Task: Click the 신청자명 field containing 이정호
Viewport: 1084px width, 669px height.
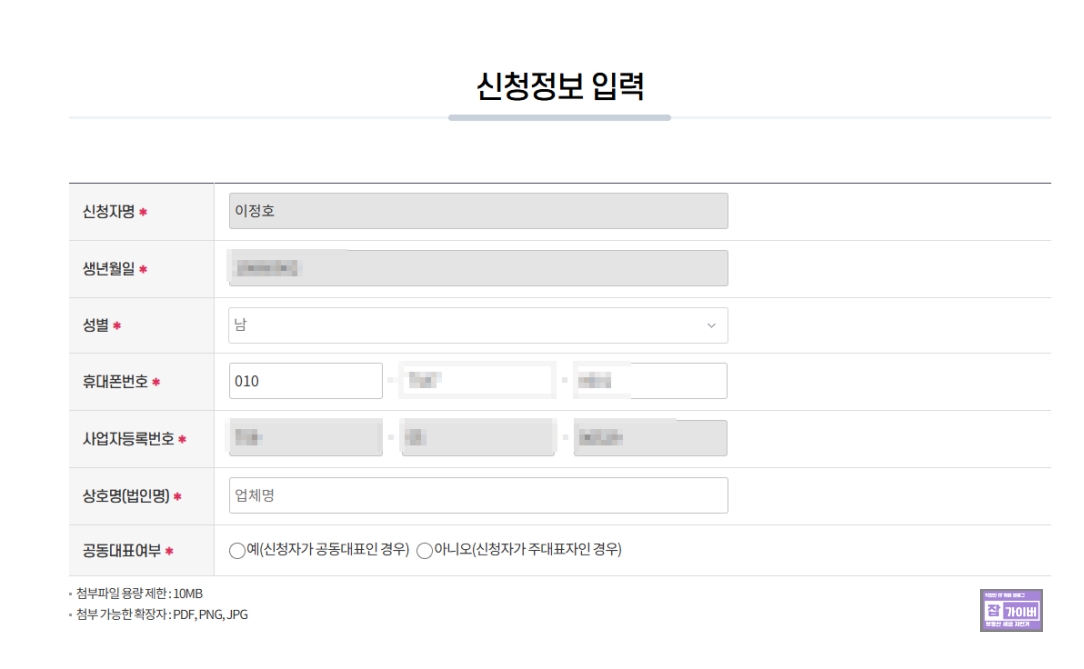Action: click(478, 211)
